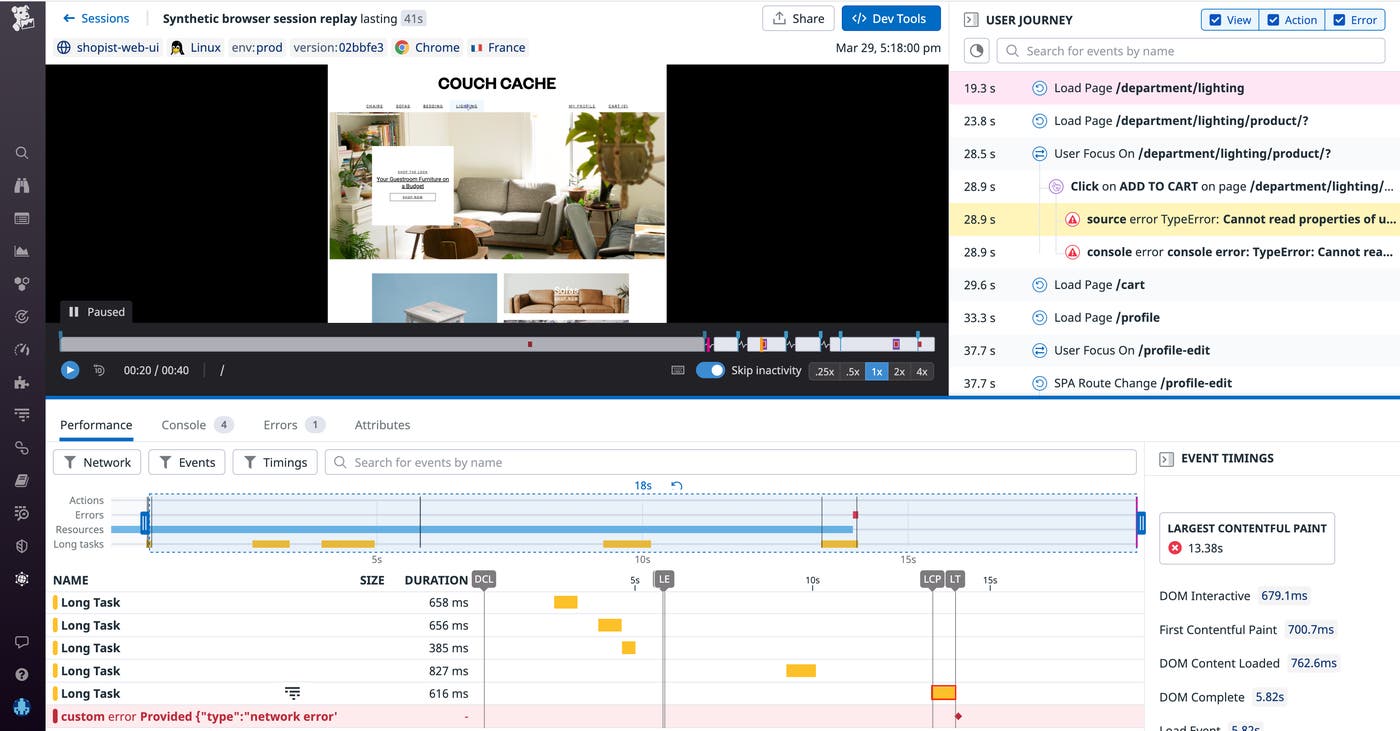Open help via the question mark sidebar icon
The height and width of the screenshot is (731, 1400).
22,675
